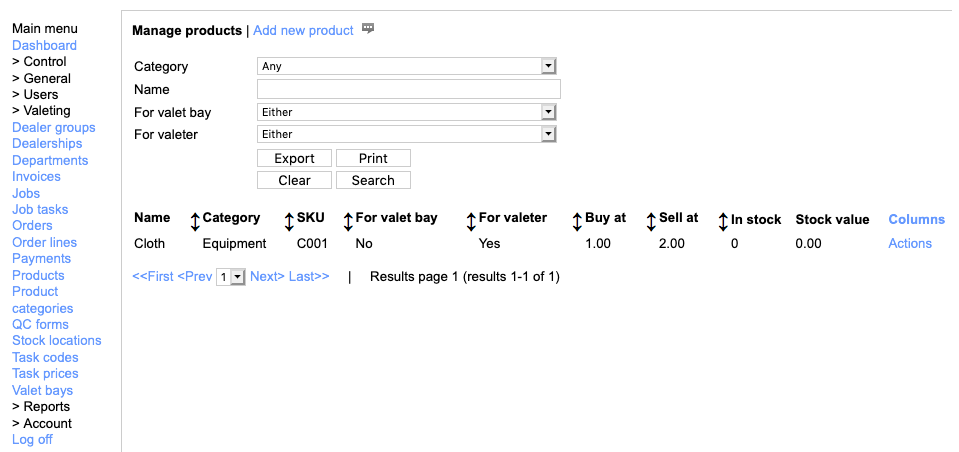959x452 pixels.
Task: Sort by For valet bay arrow icon
Action: tap(471, 223)
